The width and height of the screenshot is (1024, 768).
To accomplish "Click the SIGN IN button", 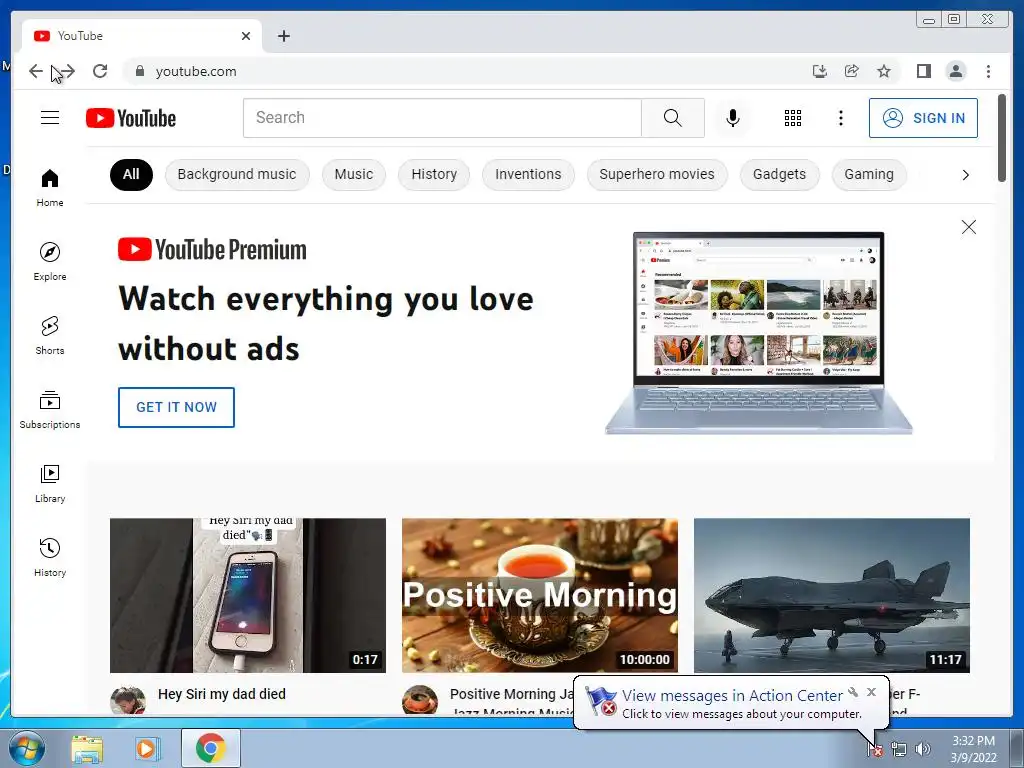I will pos(923,118).
